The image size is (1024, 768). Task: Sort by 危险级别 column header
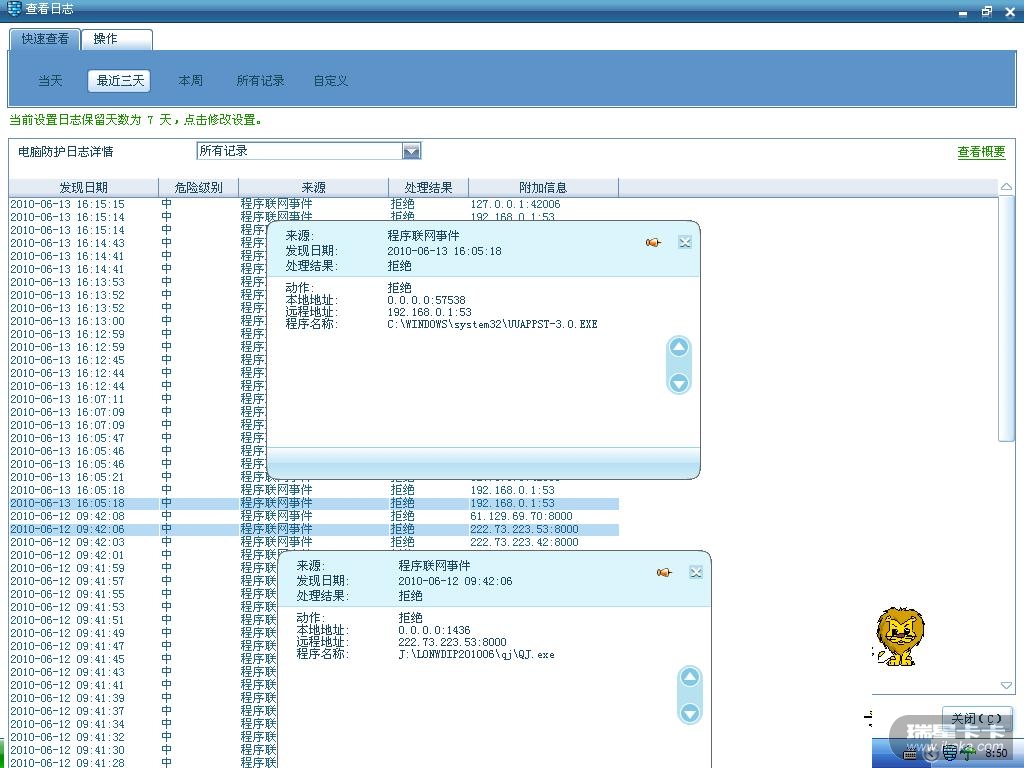[x=199, y=187]
